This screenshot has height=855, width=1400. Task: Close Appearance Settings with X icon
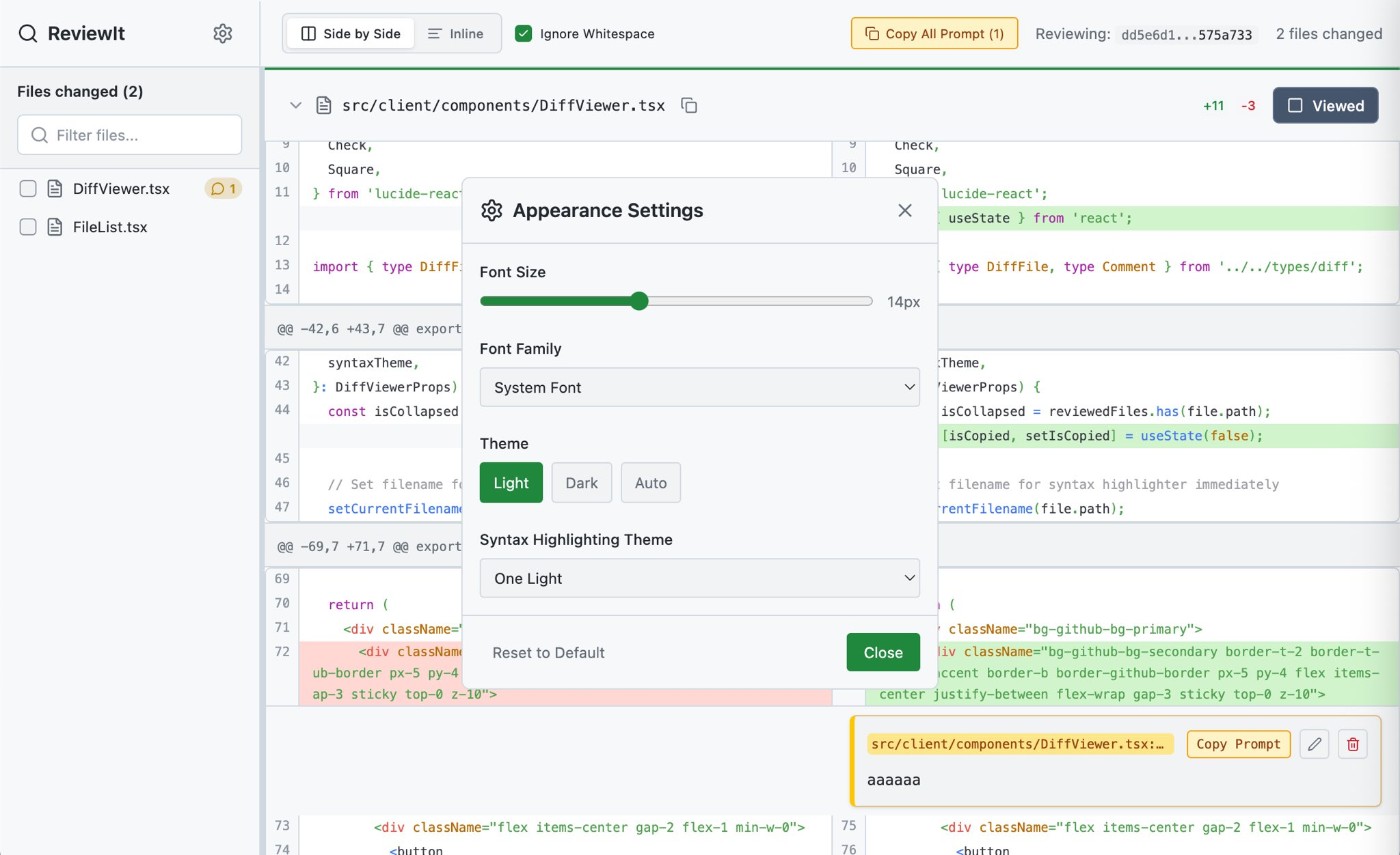[905, 210]
